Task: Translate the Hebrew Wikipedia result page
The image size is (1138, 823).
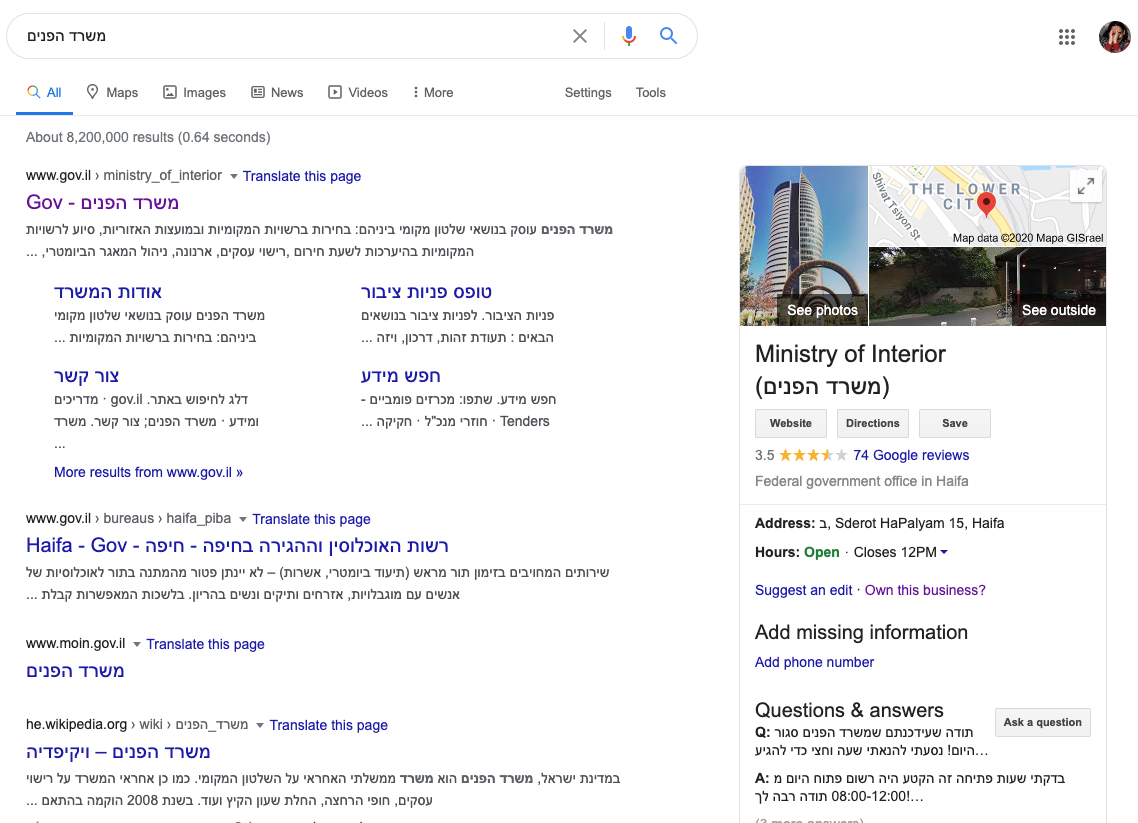Action: coord(329,726)
